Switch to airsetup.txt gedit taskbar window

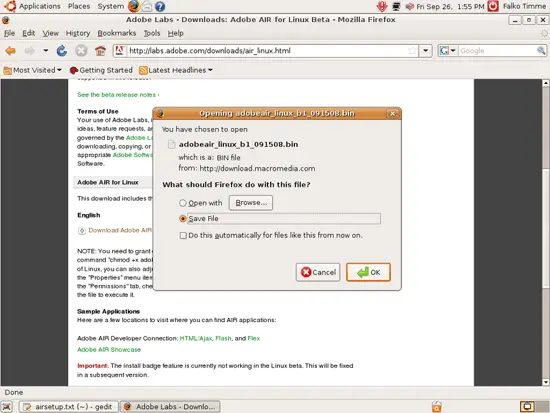click(68, 406)
